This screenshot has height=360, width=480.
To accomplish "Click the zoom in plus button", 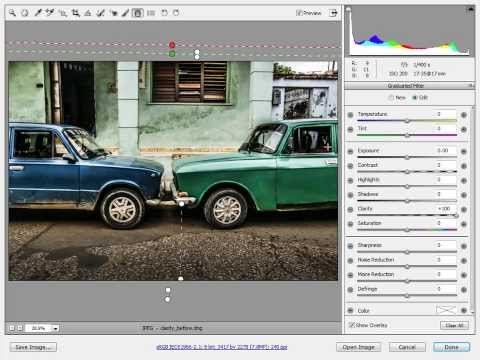I will click(x=20, y=328).
